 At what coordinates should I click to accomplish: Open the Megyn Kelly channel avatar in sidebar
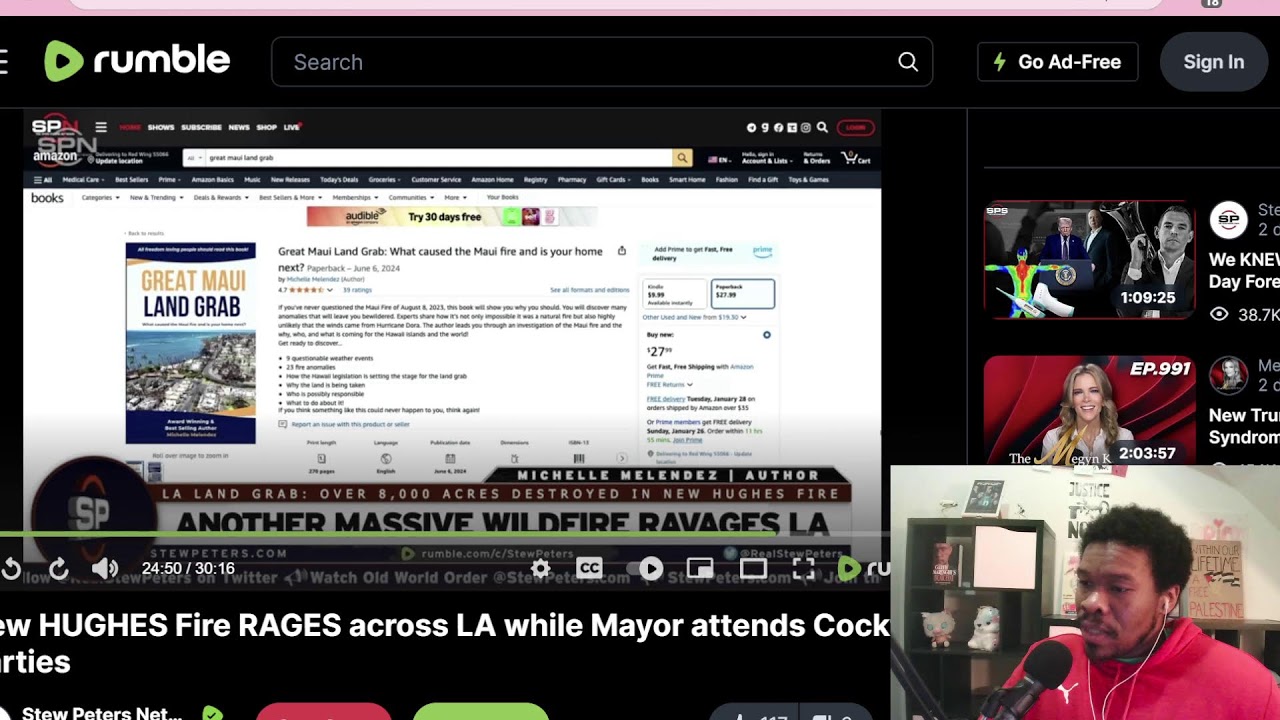[x=1228, y=376]
